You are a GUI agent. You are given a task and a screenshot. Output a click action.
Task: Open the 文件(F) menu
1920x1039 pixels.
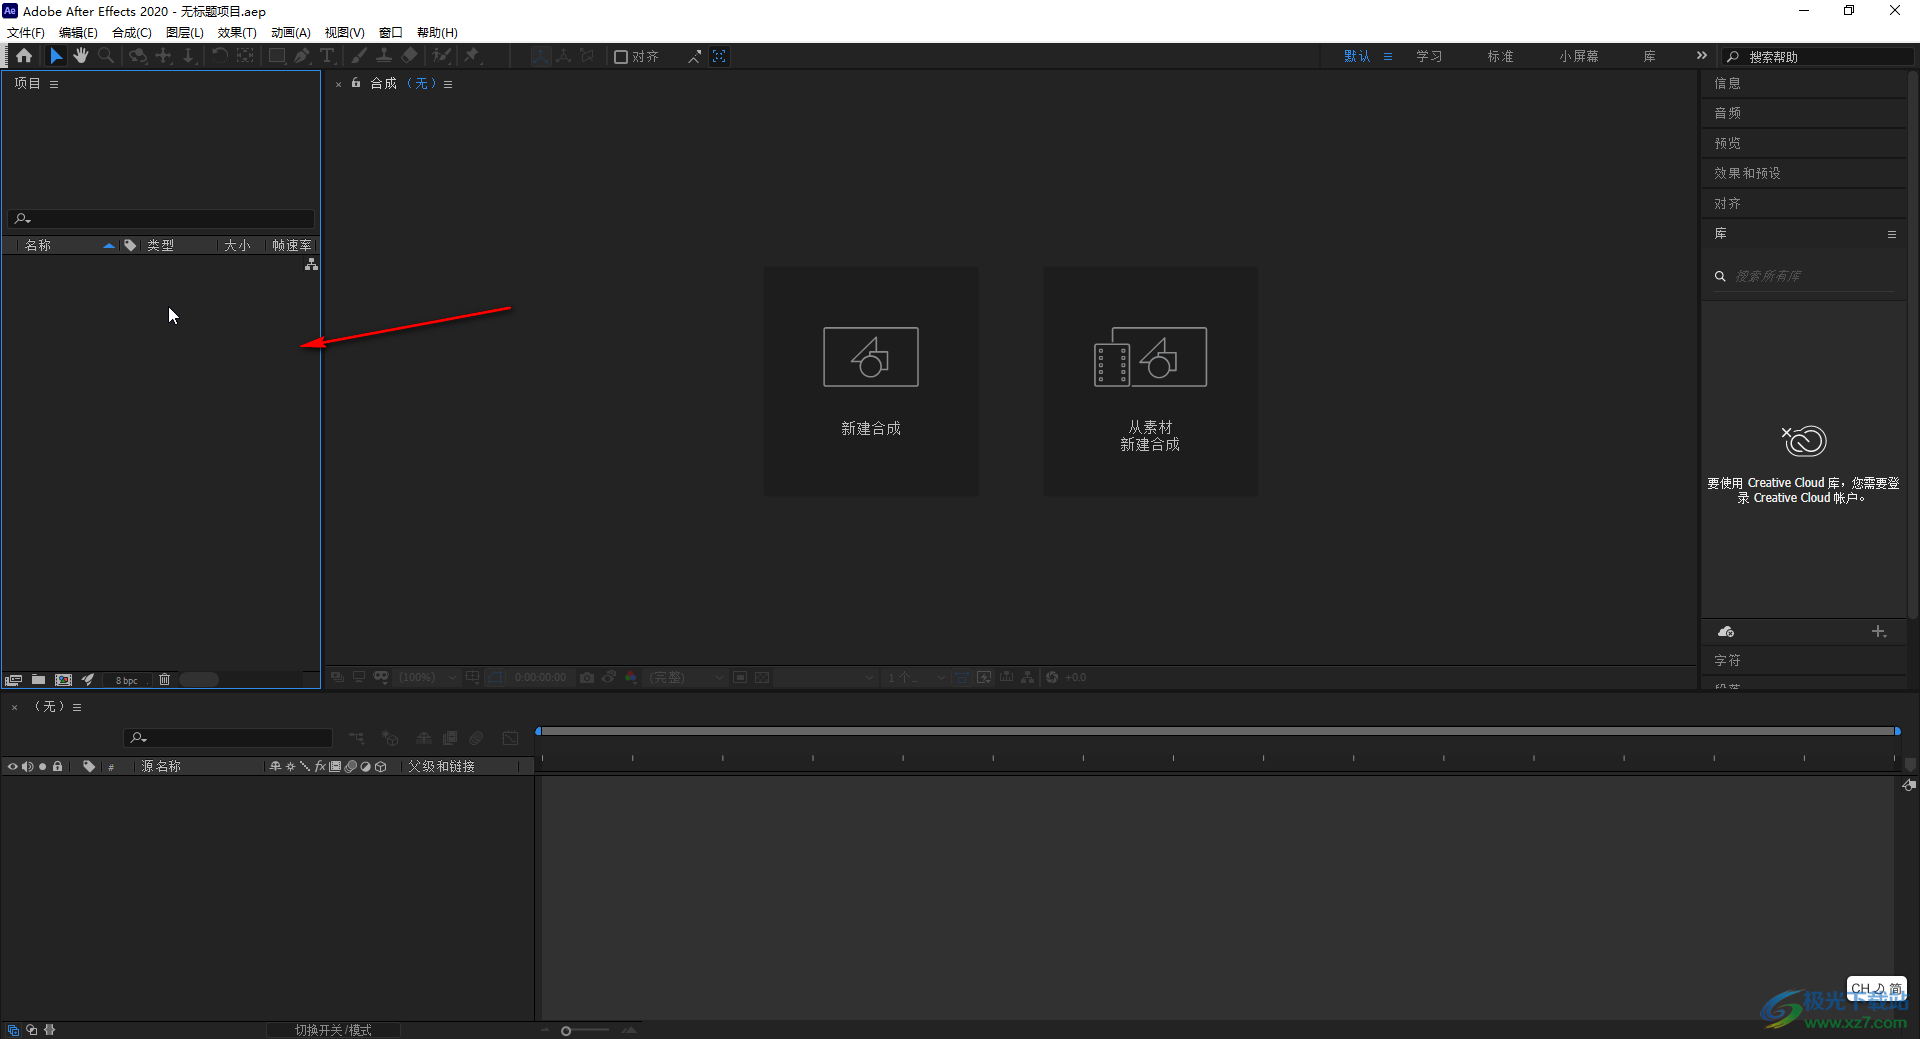[26, 32]
